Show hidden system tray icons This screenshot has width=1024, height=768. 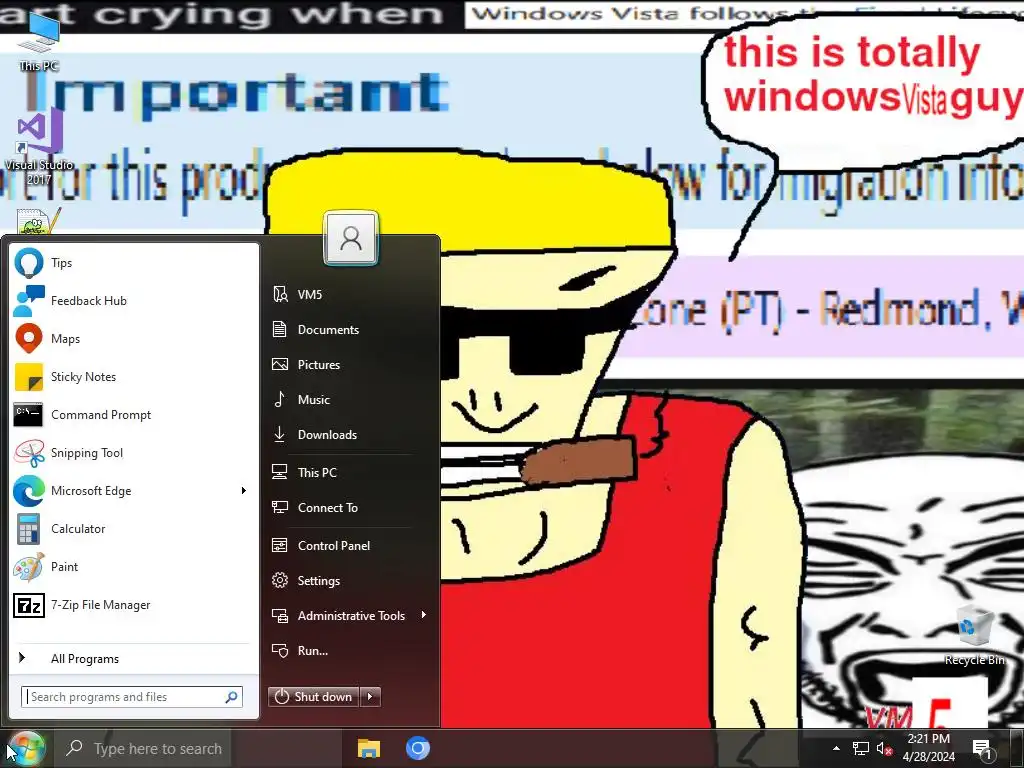coord(836,748)
